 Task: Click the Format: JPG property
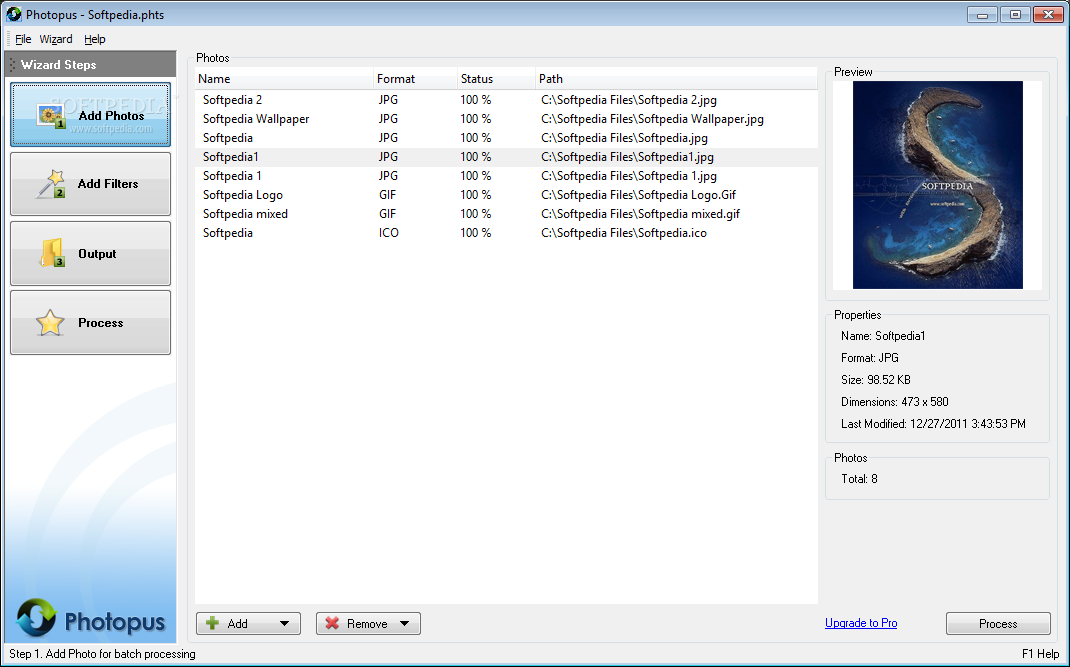pos(869,358)
